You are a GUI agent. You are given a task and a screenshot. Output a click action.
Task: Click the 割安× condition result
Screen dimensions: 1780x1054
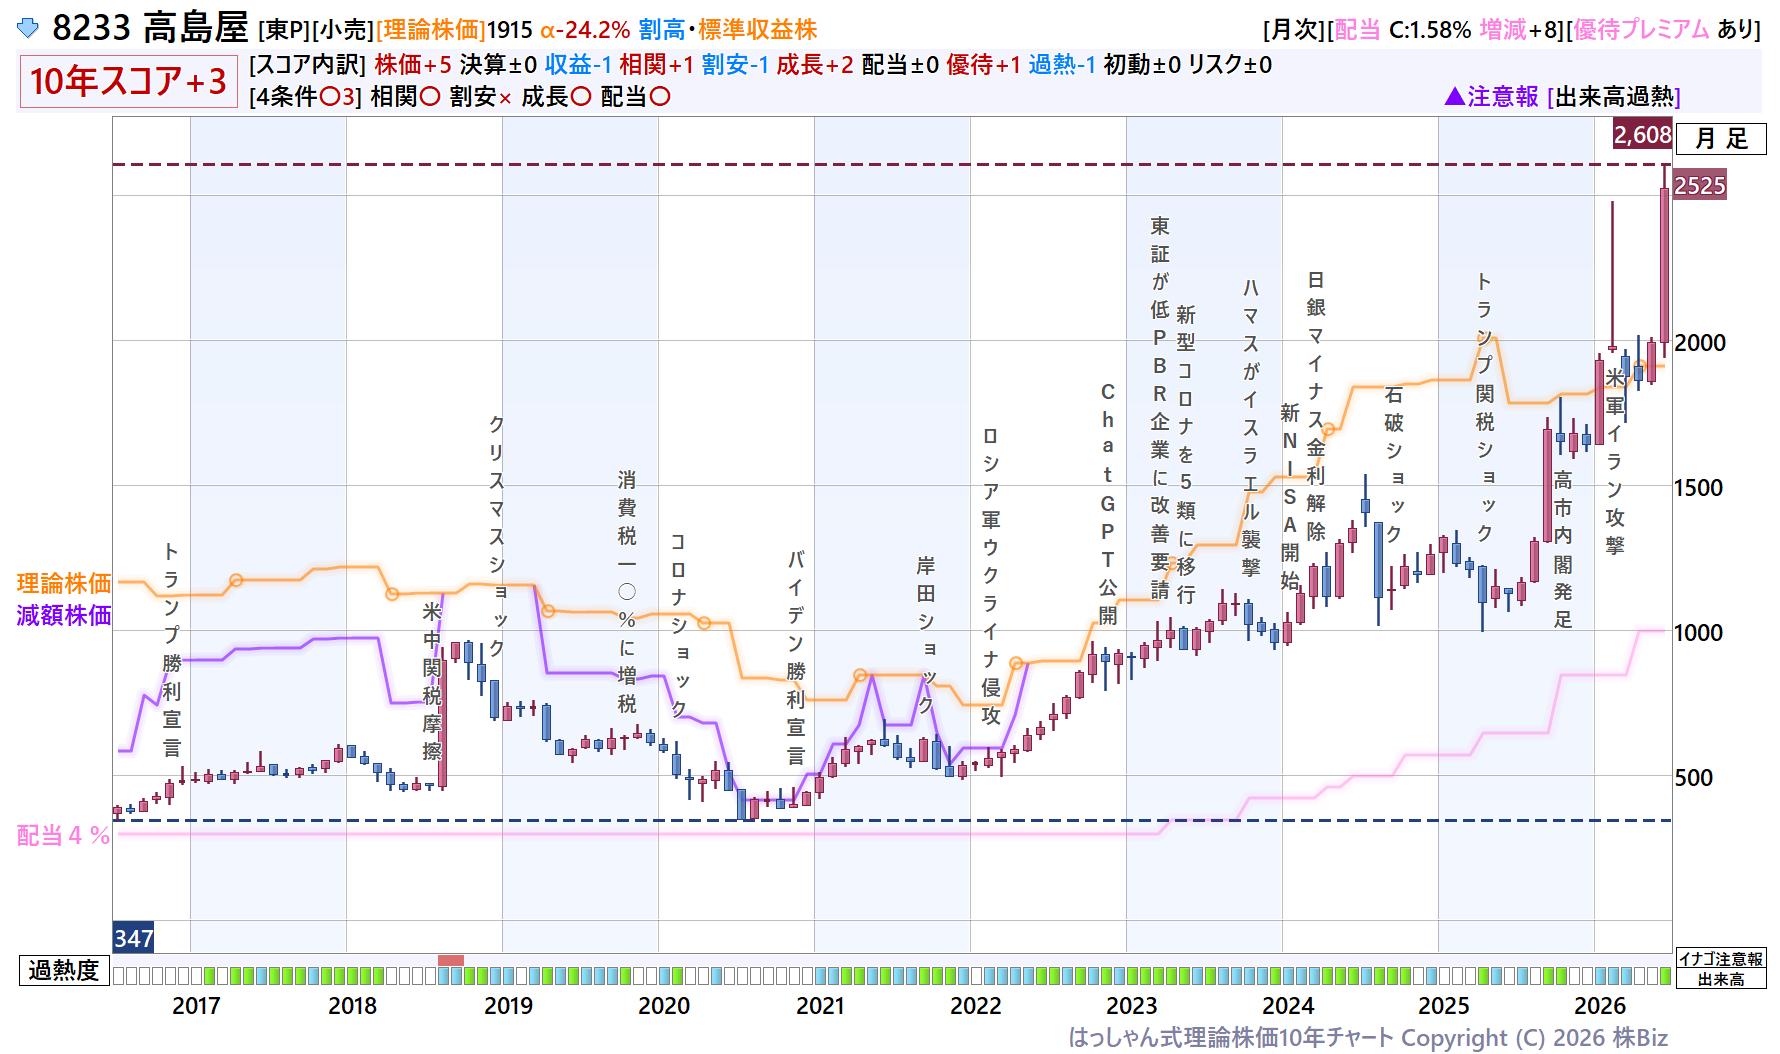(x=481, y=97)
